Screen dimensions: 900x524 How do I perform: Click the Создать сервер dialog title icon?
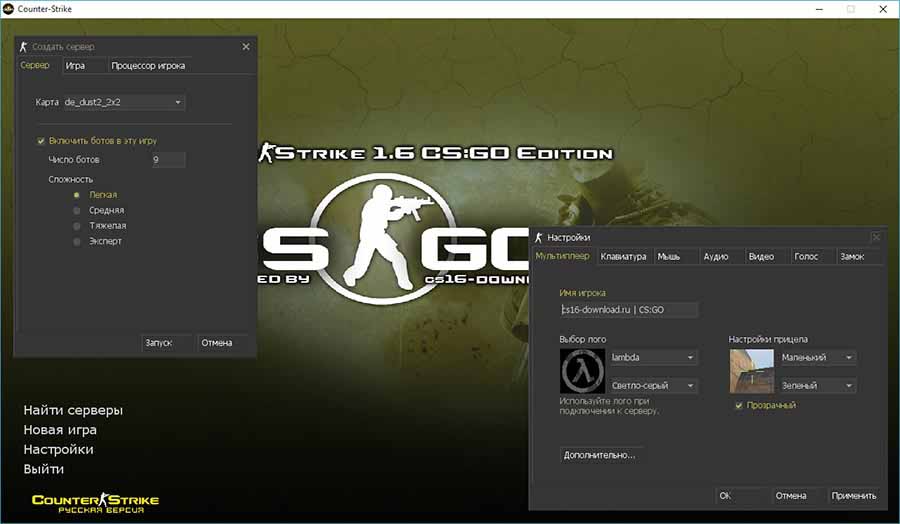coord(23,46)
